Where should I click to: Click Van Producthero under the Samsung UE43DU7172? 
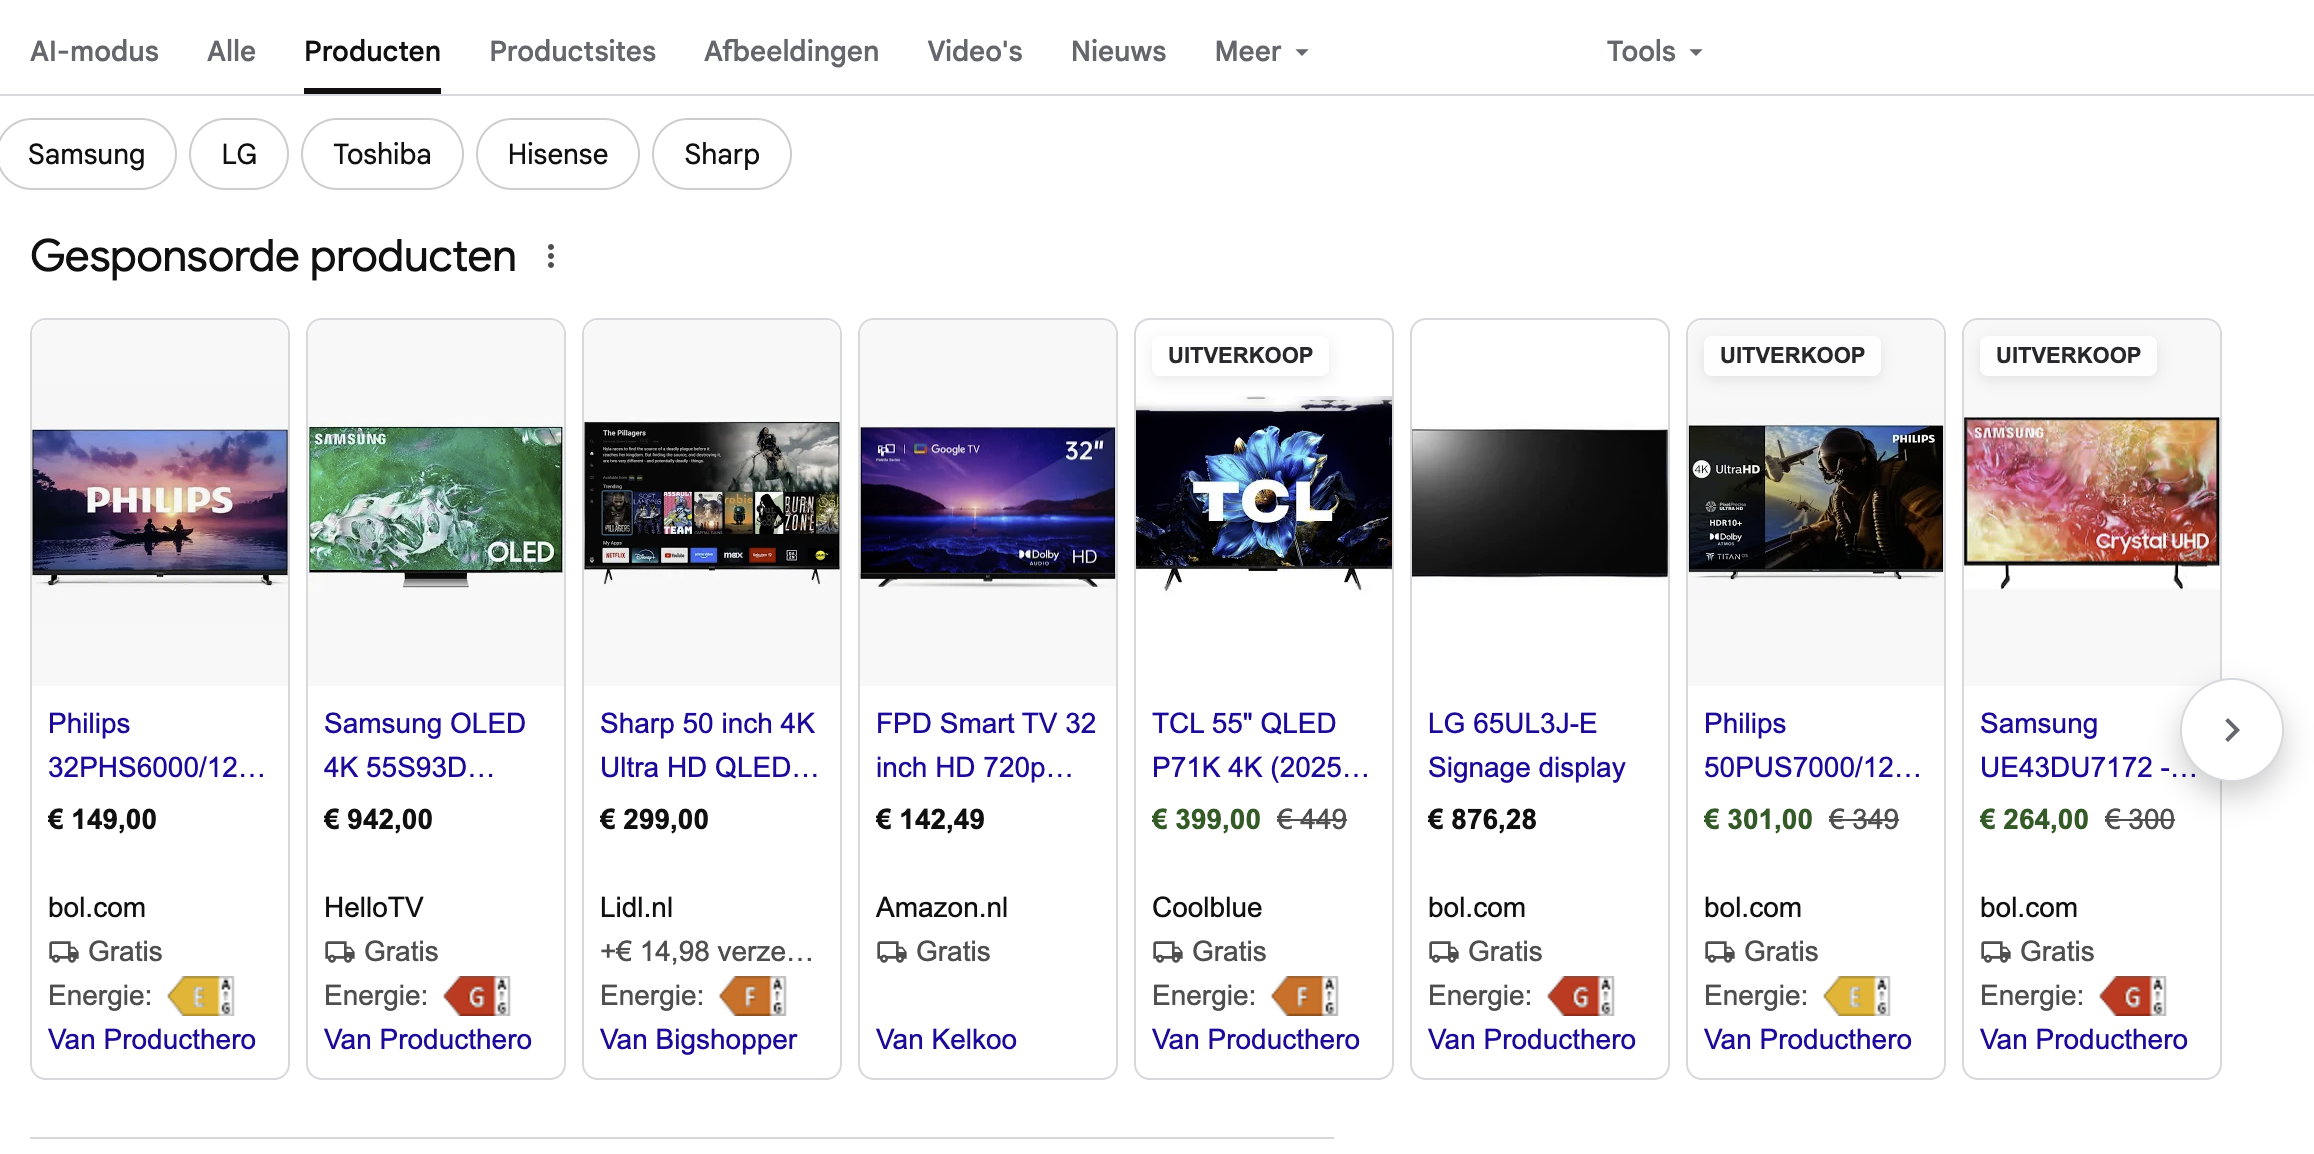(2084, 1040)
